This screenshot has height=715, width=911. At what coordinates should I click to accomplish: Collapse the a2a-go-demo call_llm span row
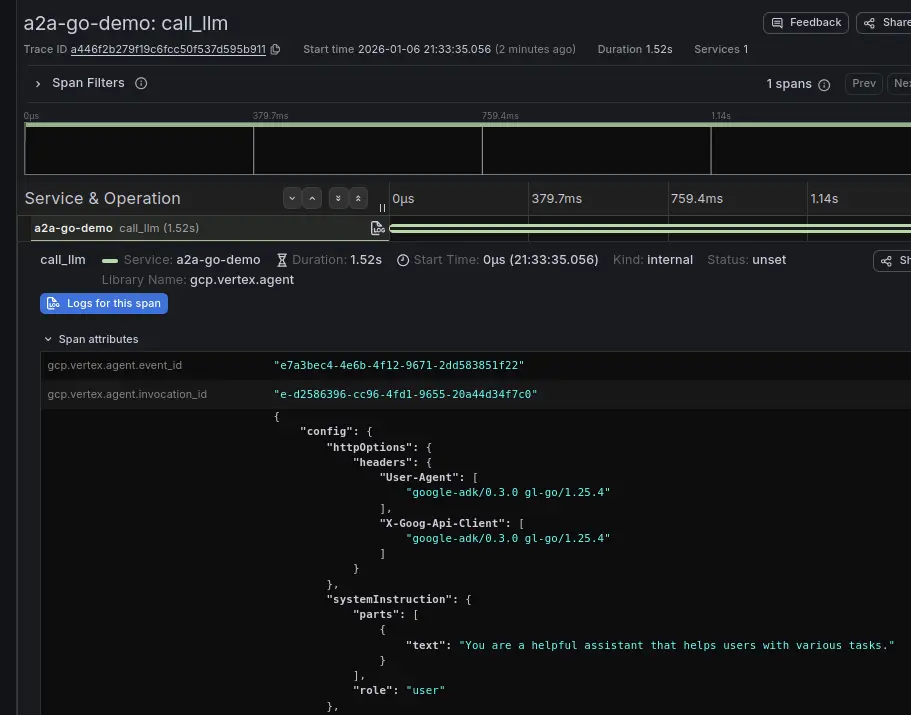[115, 228]
